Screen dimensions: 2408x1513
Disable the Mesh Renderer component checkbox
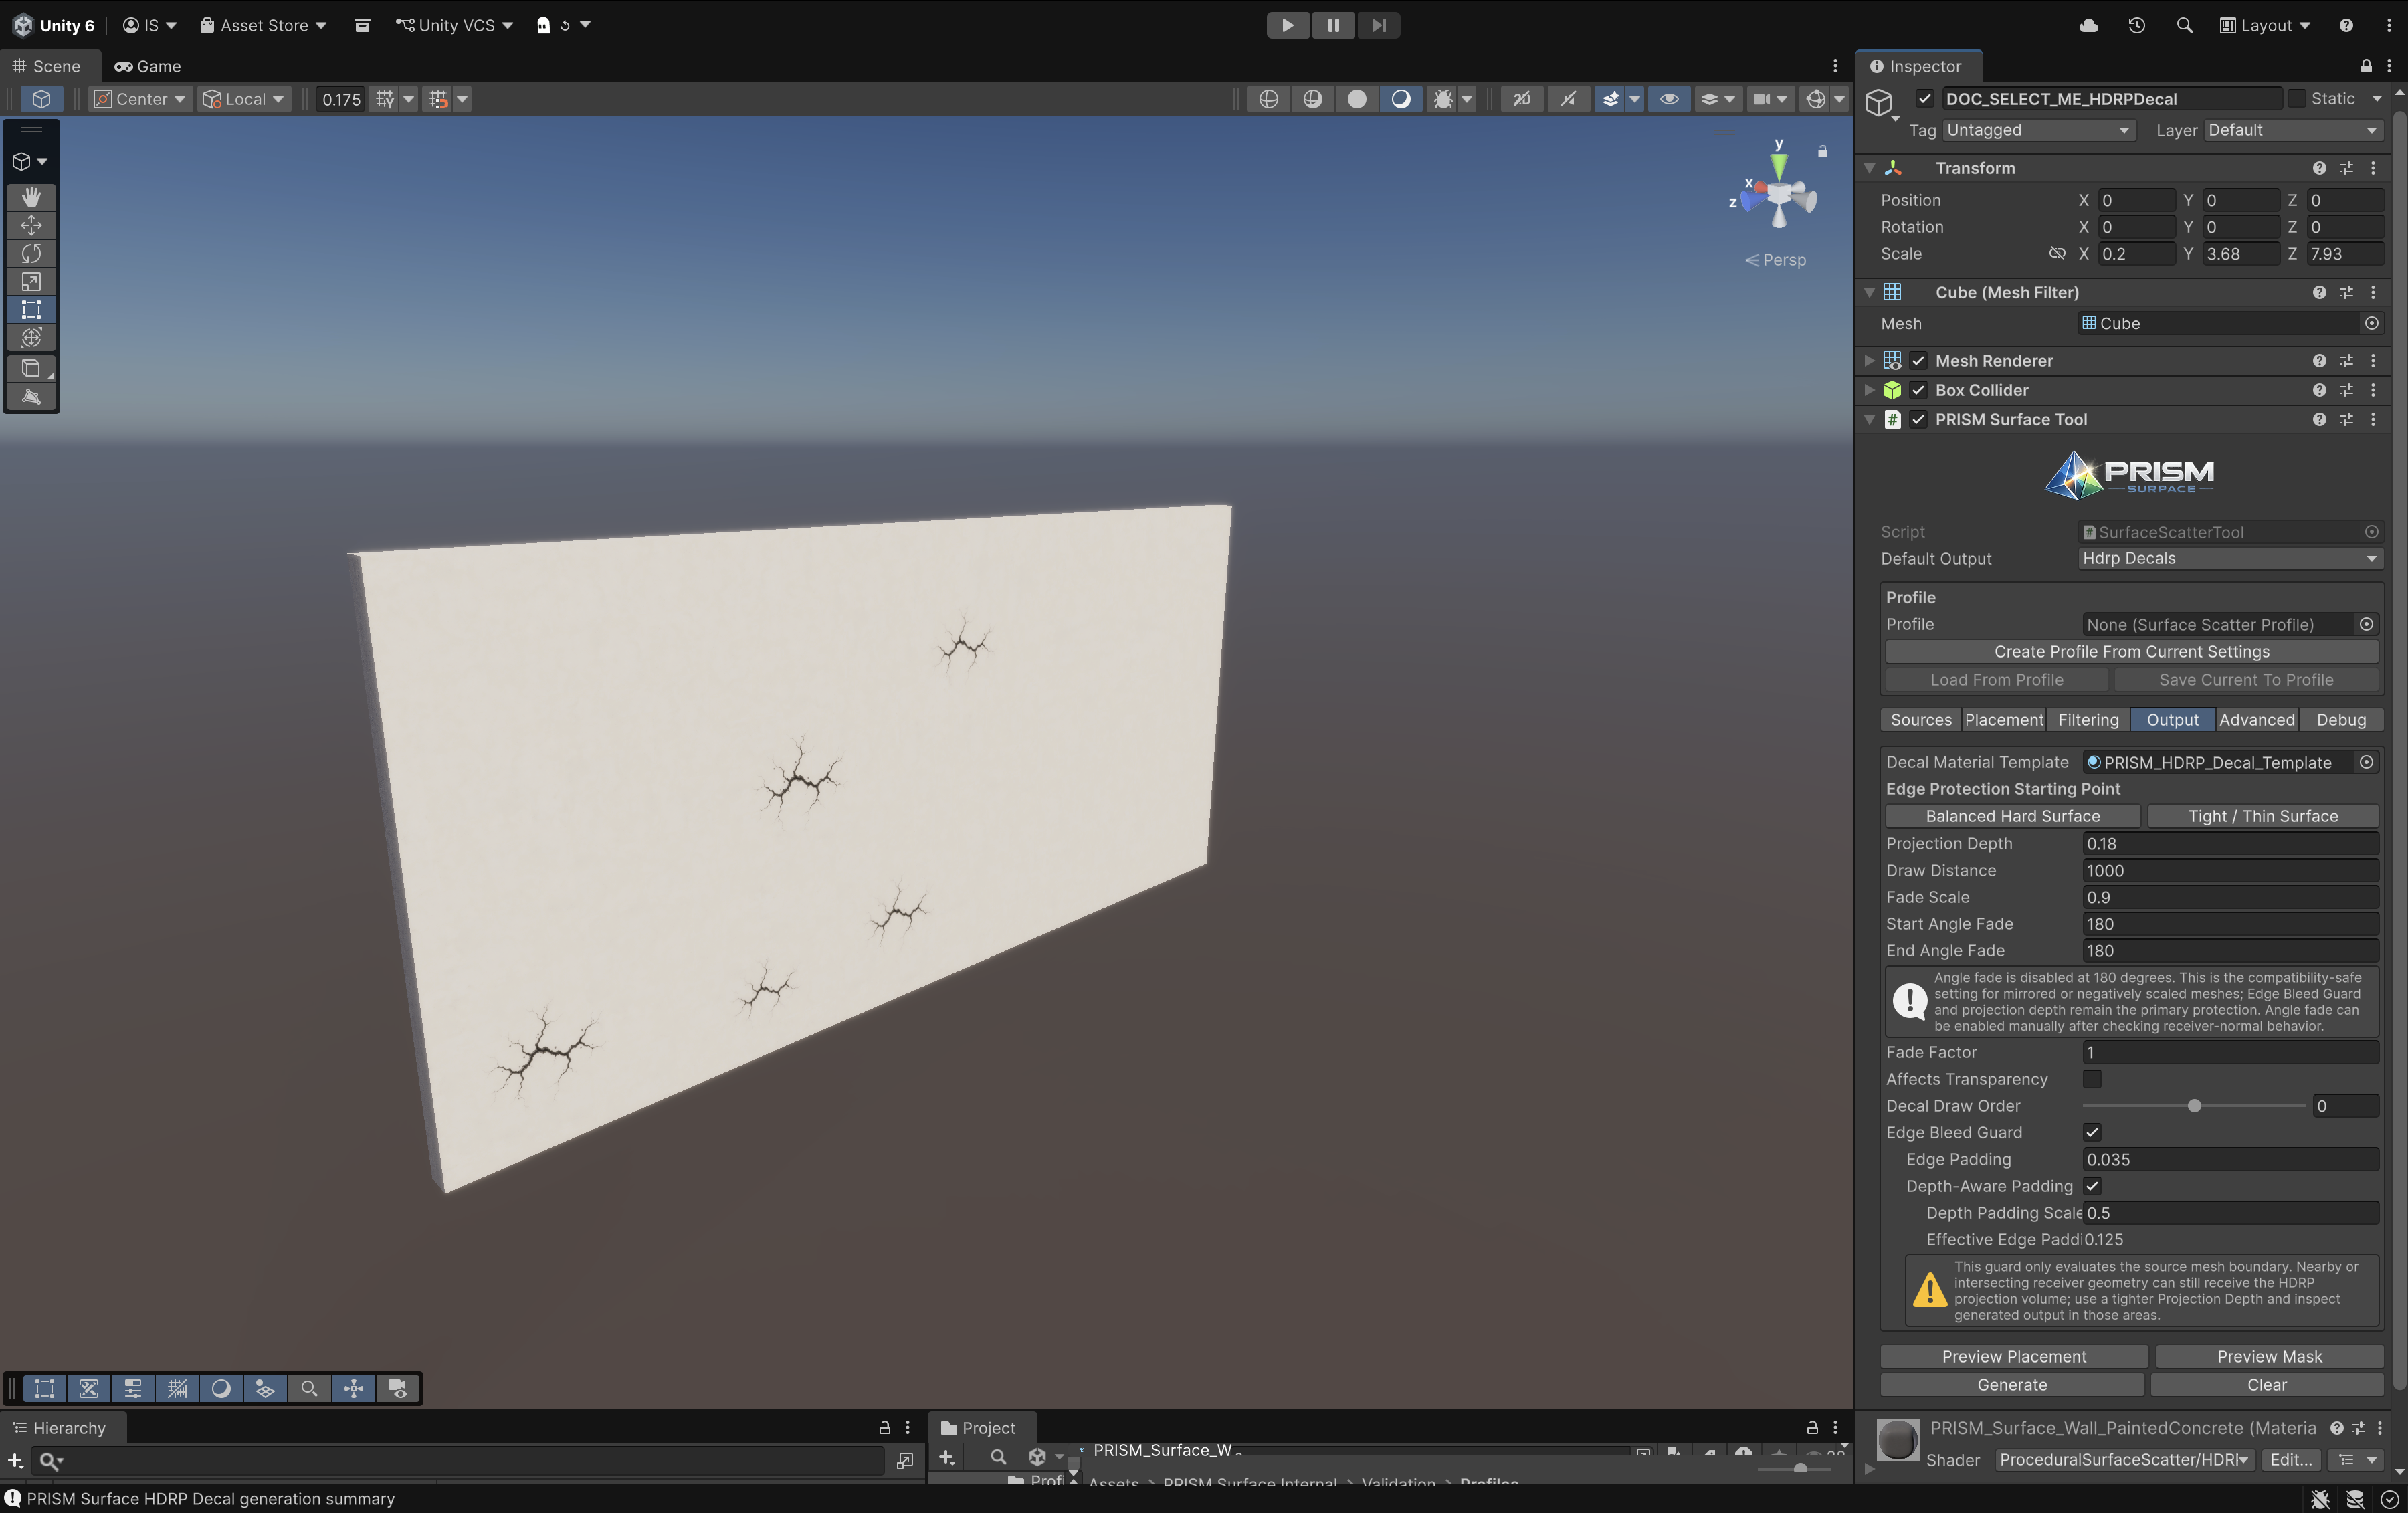1918,360
